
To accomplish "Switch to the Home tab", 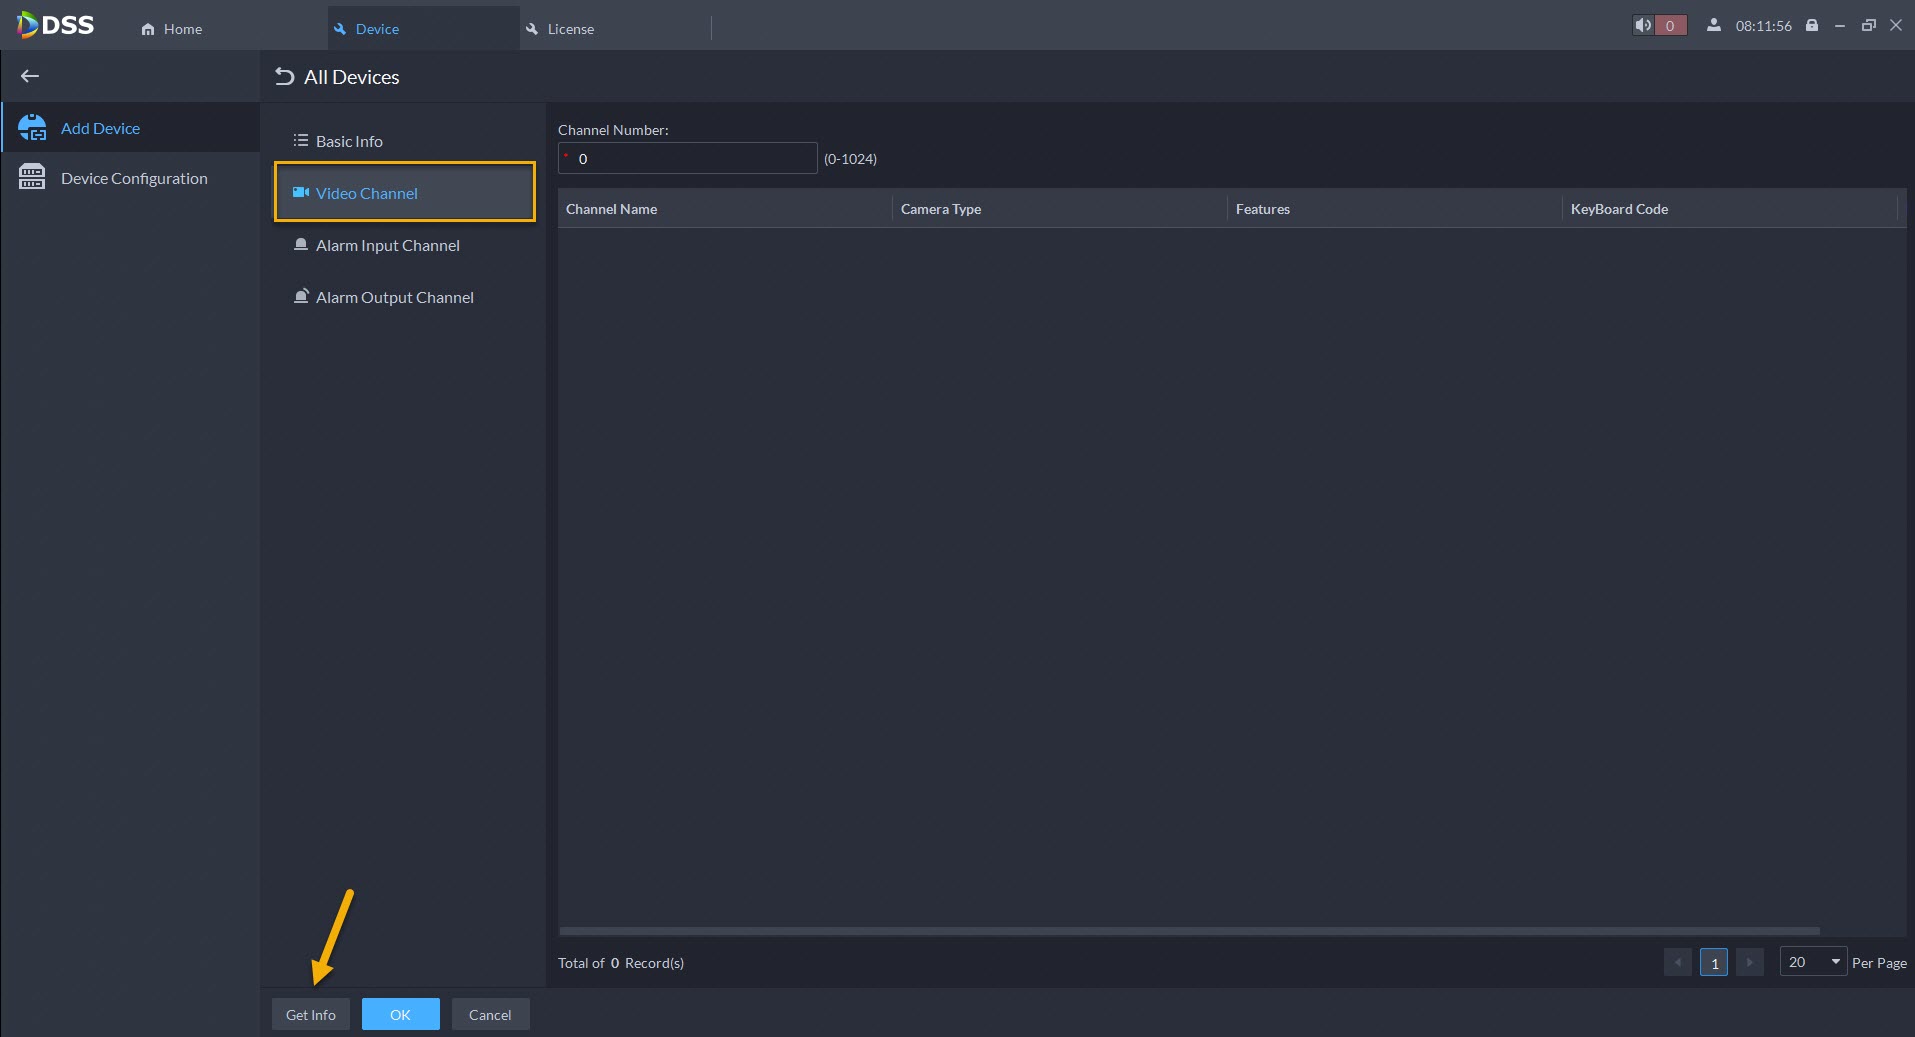I will click(x=172, y=29).
